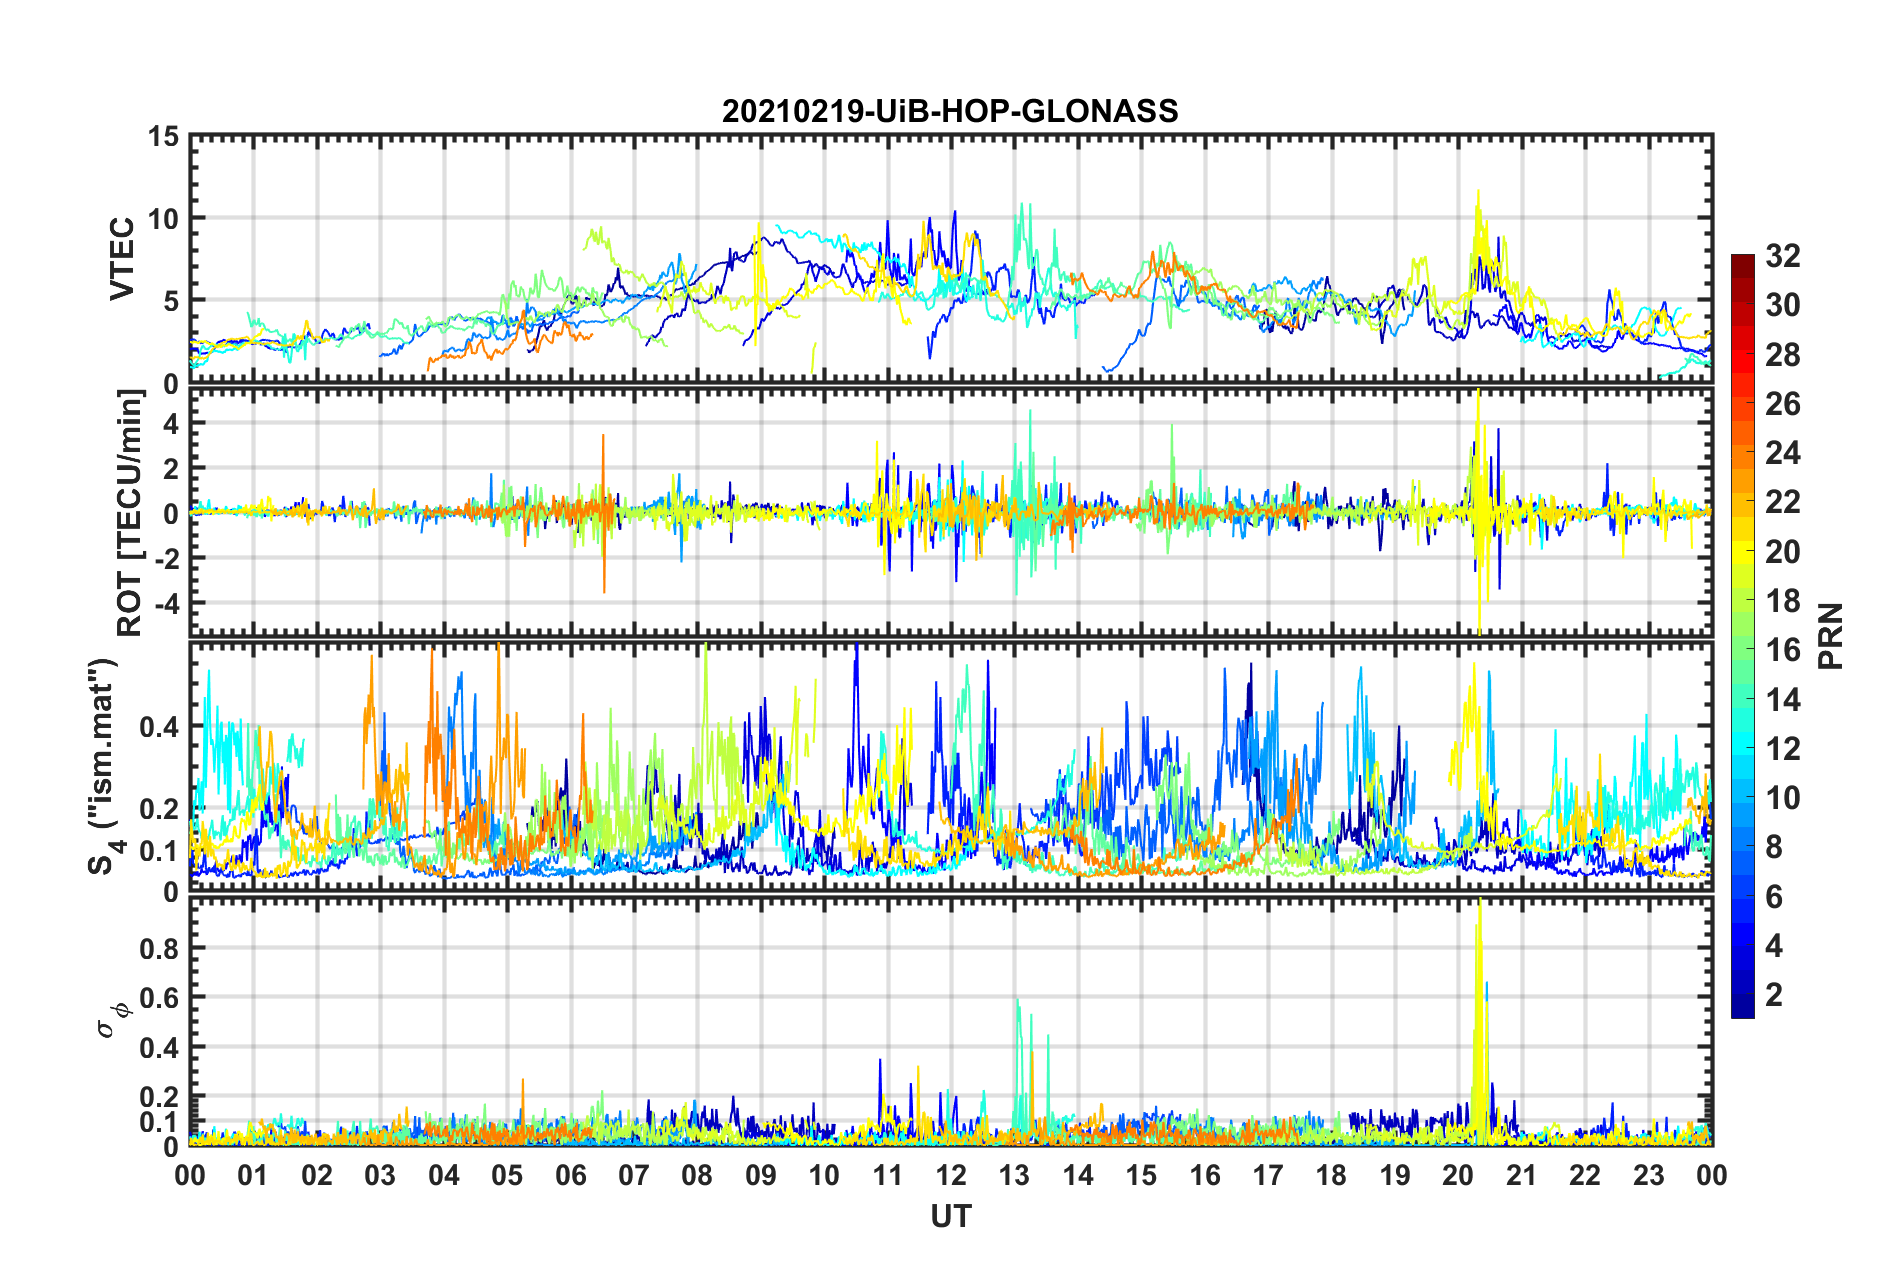
Task: Click the colorbar tick label 8
Action: tap(1774, 847)
